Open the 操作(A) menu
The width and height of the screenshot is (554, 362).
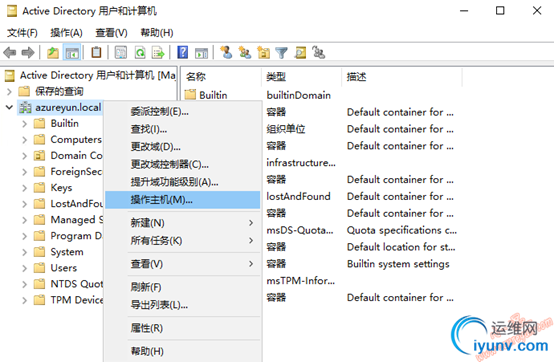[66, 33]
